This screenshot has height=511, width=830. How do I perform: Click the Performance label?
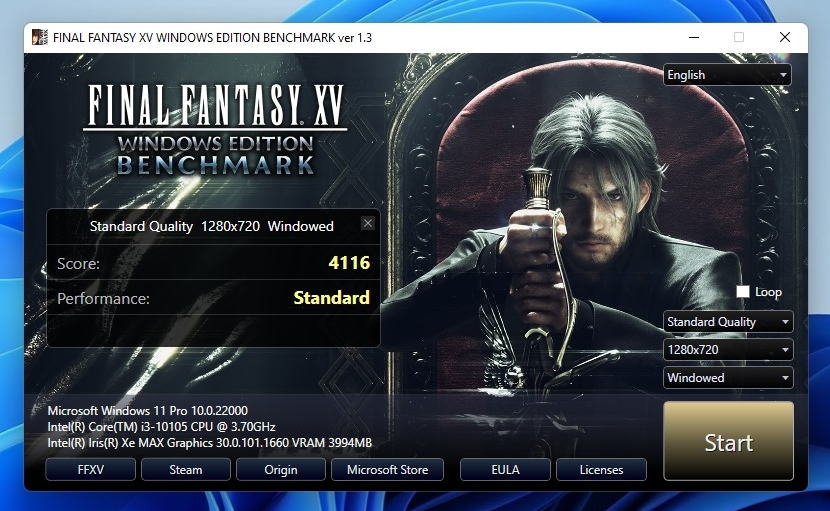click(x=103, y=299)
